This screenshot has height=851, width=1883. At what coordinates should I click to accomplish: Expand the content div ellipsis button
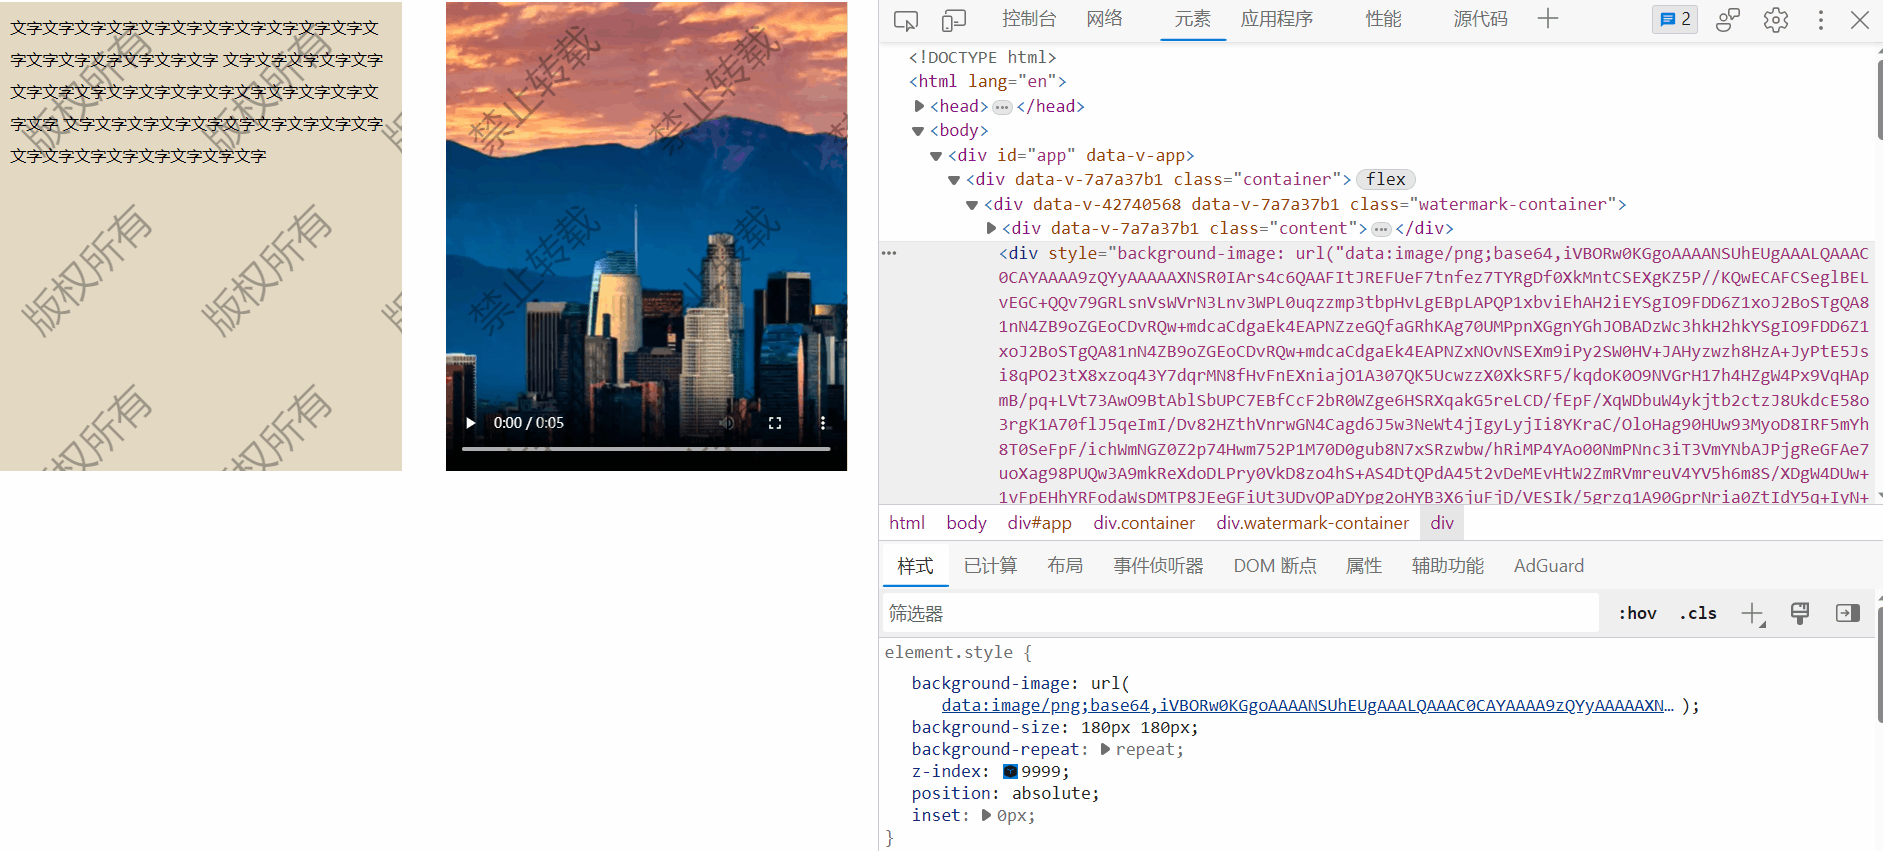tap(1381, 229)
